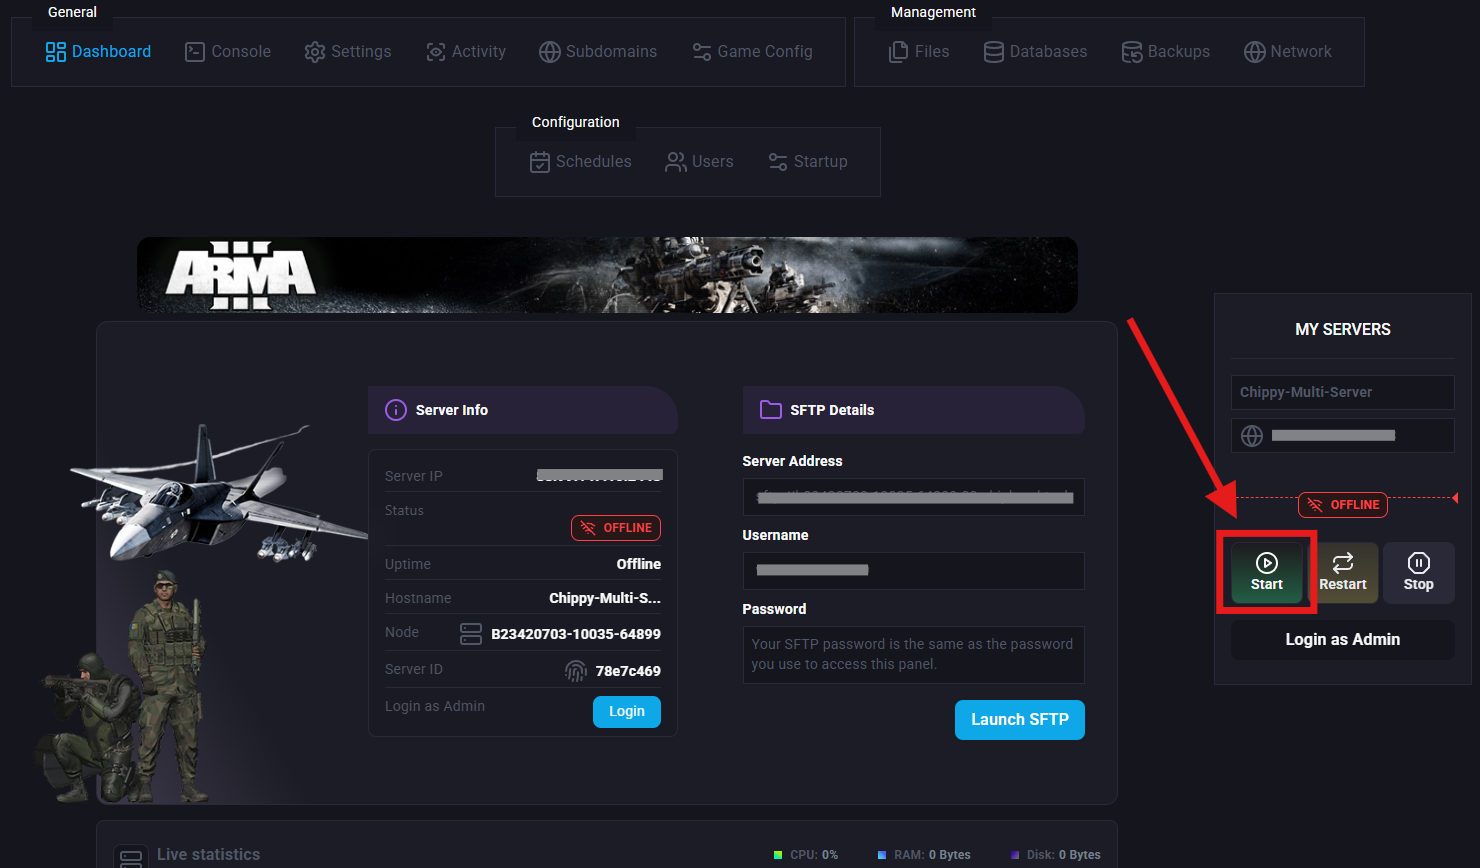Click the Schedules calendar icon
This screenshot has height=868, width=1480.
click(x=540, y=162)
